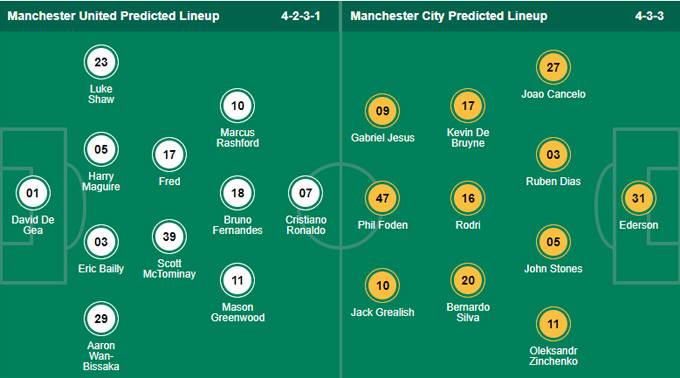Click Aaron Wan-Bissaka's number 29 circle
Image resolution: width=680 pixels, height=378 pixels.
coord(101,319)
